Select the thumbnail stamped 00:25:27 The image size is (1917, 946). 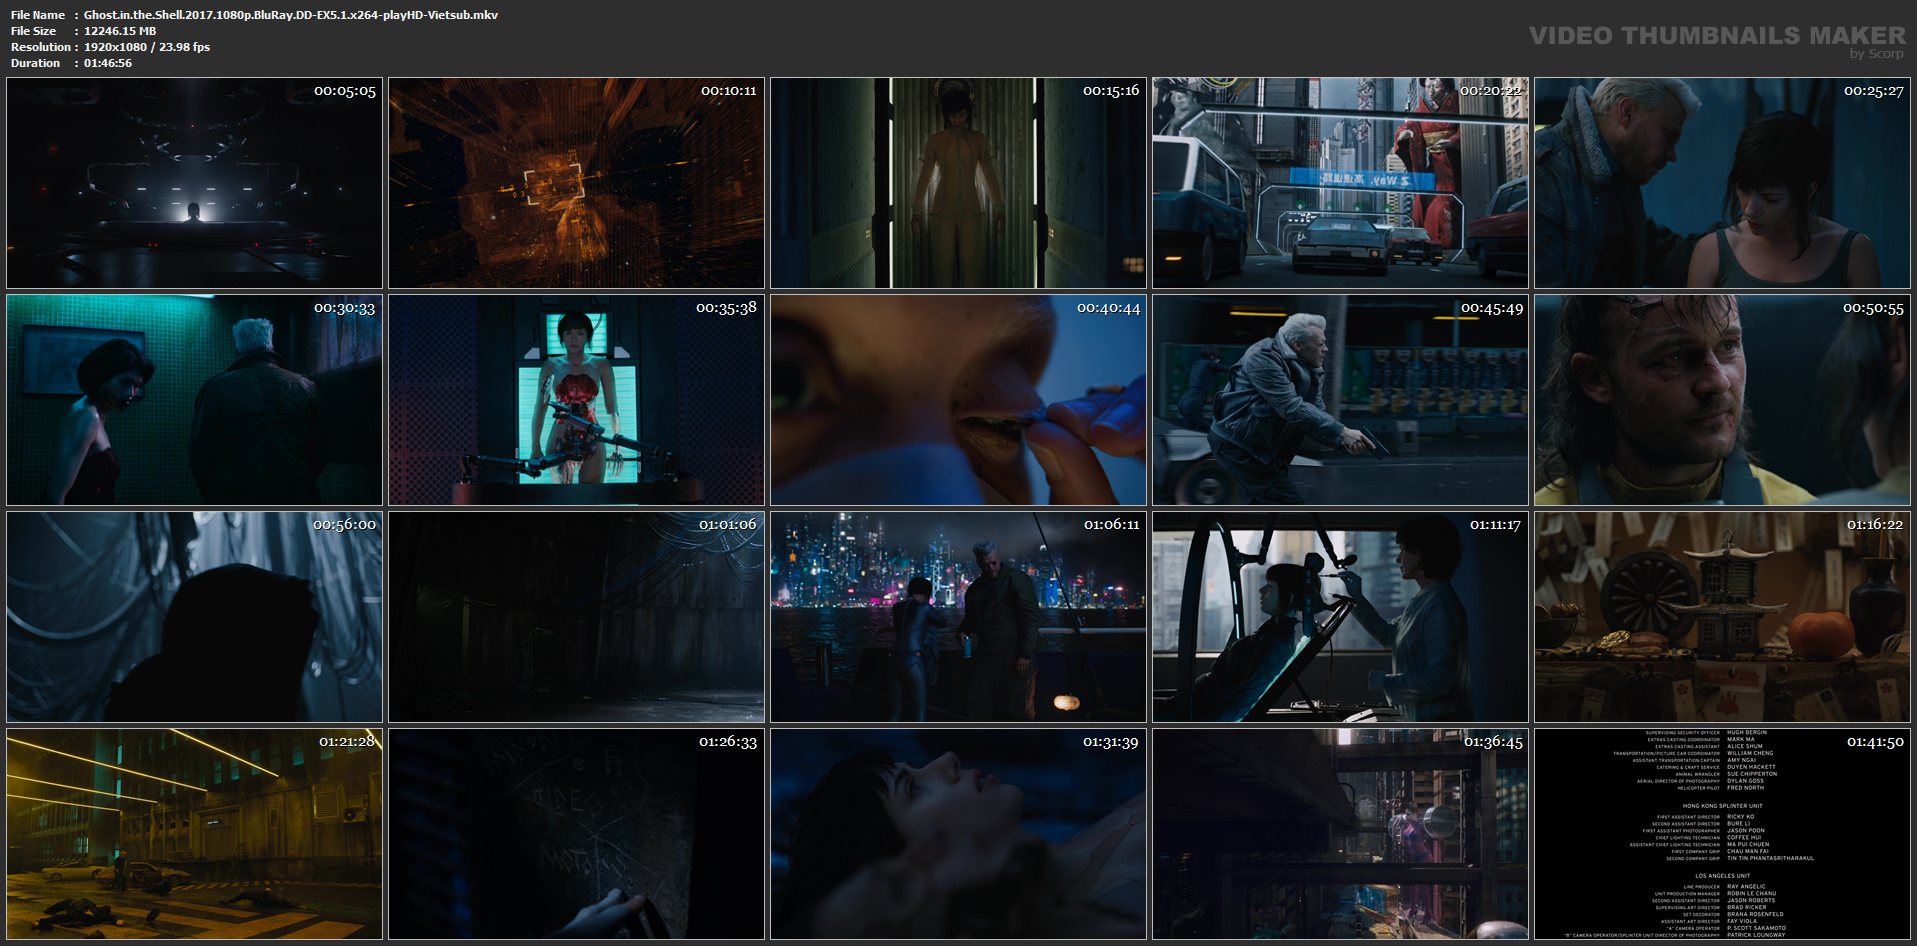click(x=1722, y=183)
